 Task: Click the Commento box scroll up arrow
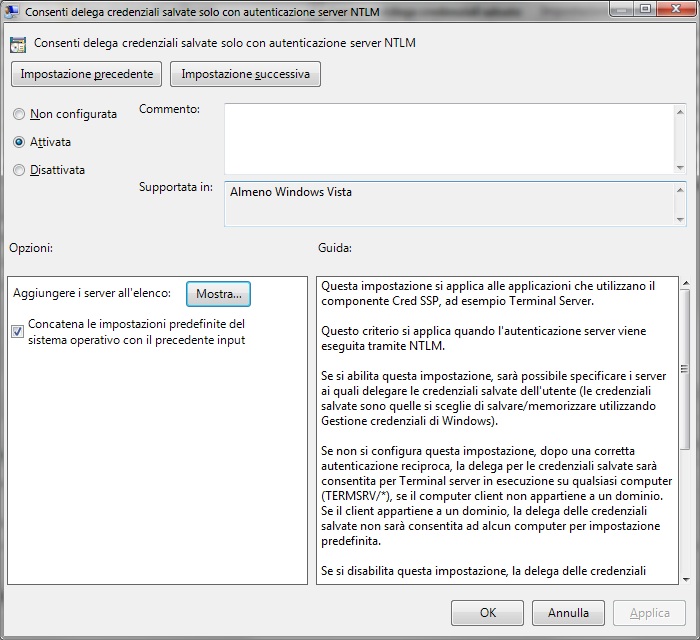[680, 112]
